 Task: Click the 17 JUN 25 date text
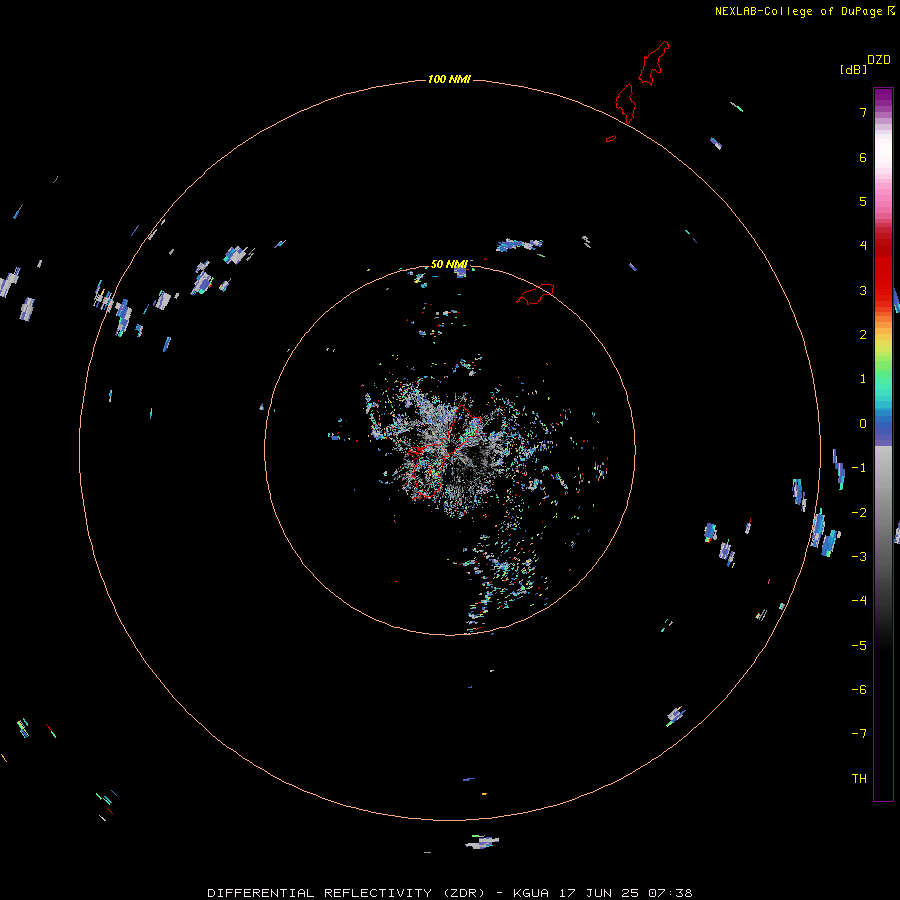599,893
